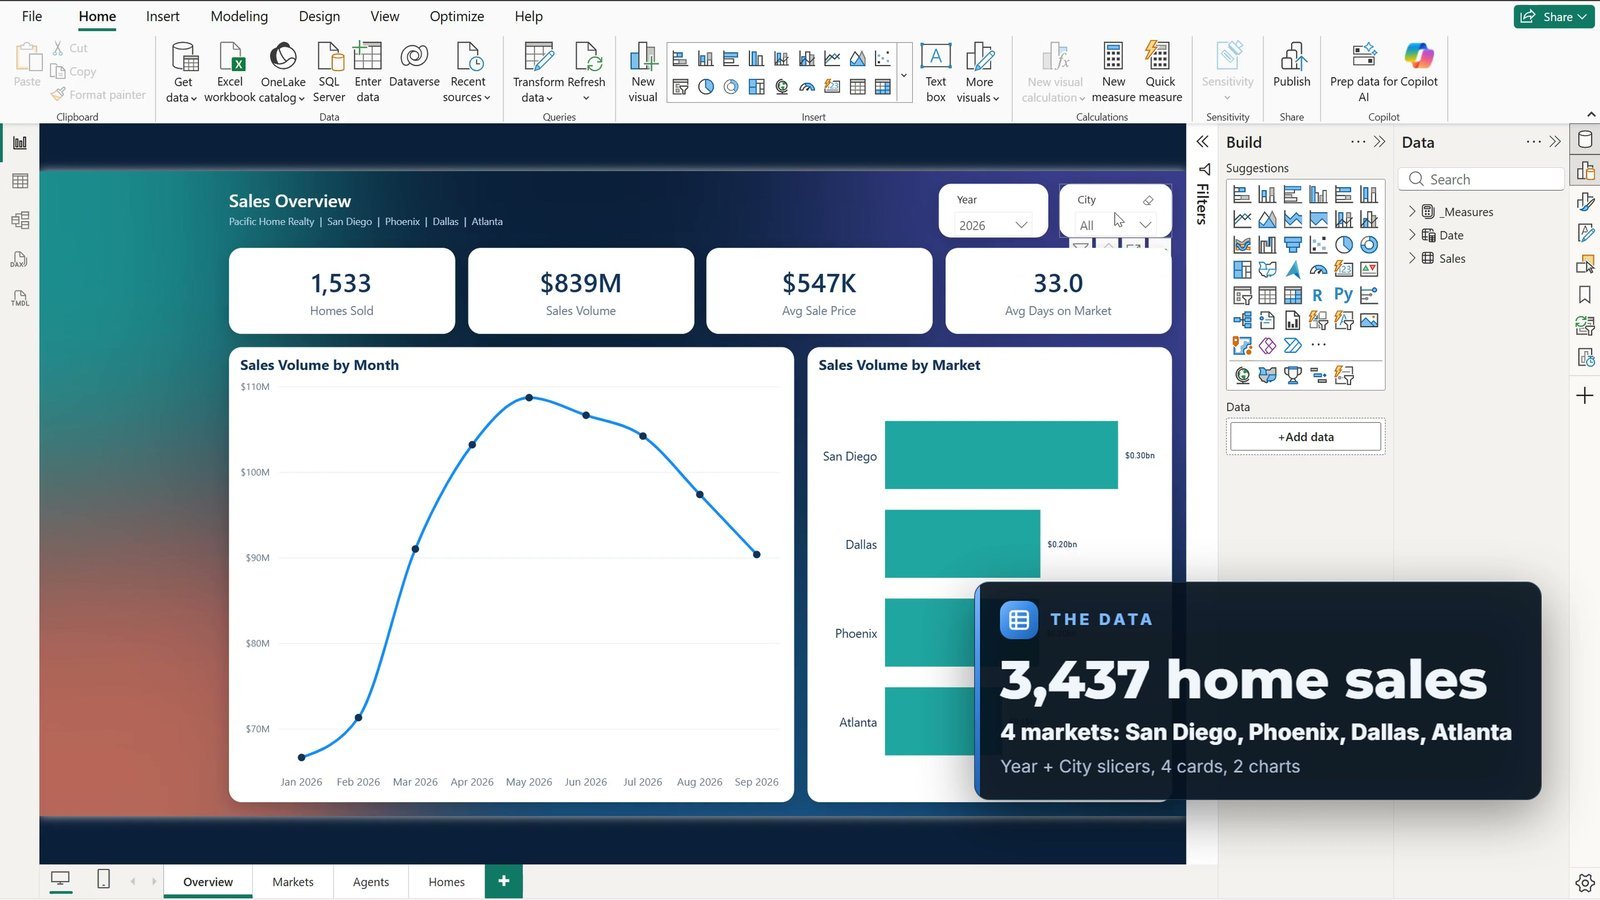Screen dimensions: 1600x900
Task: Select the donut chart visual in Build pane
Action: pos(1369,244)
